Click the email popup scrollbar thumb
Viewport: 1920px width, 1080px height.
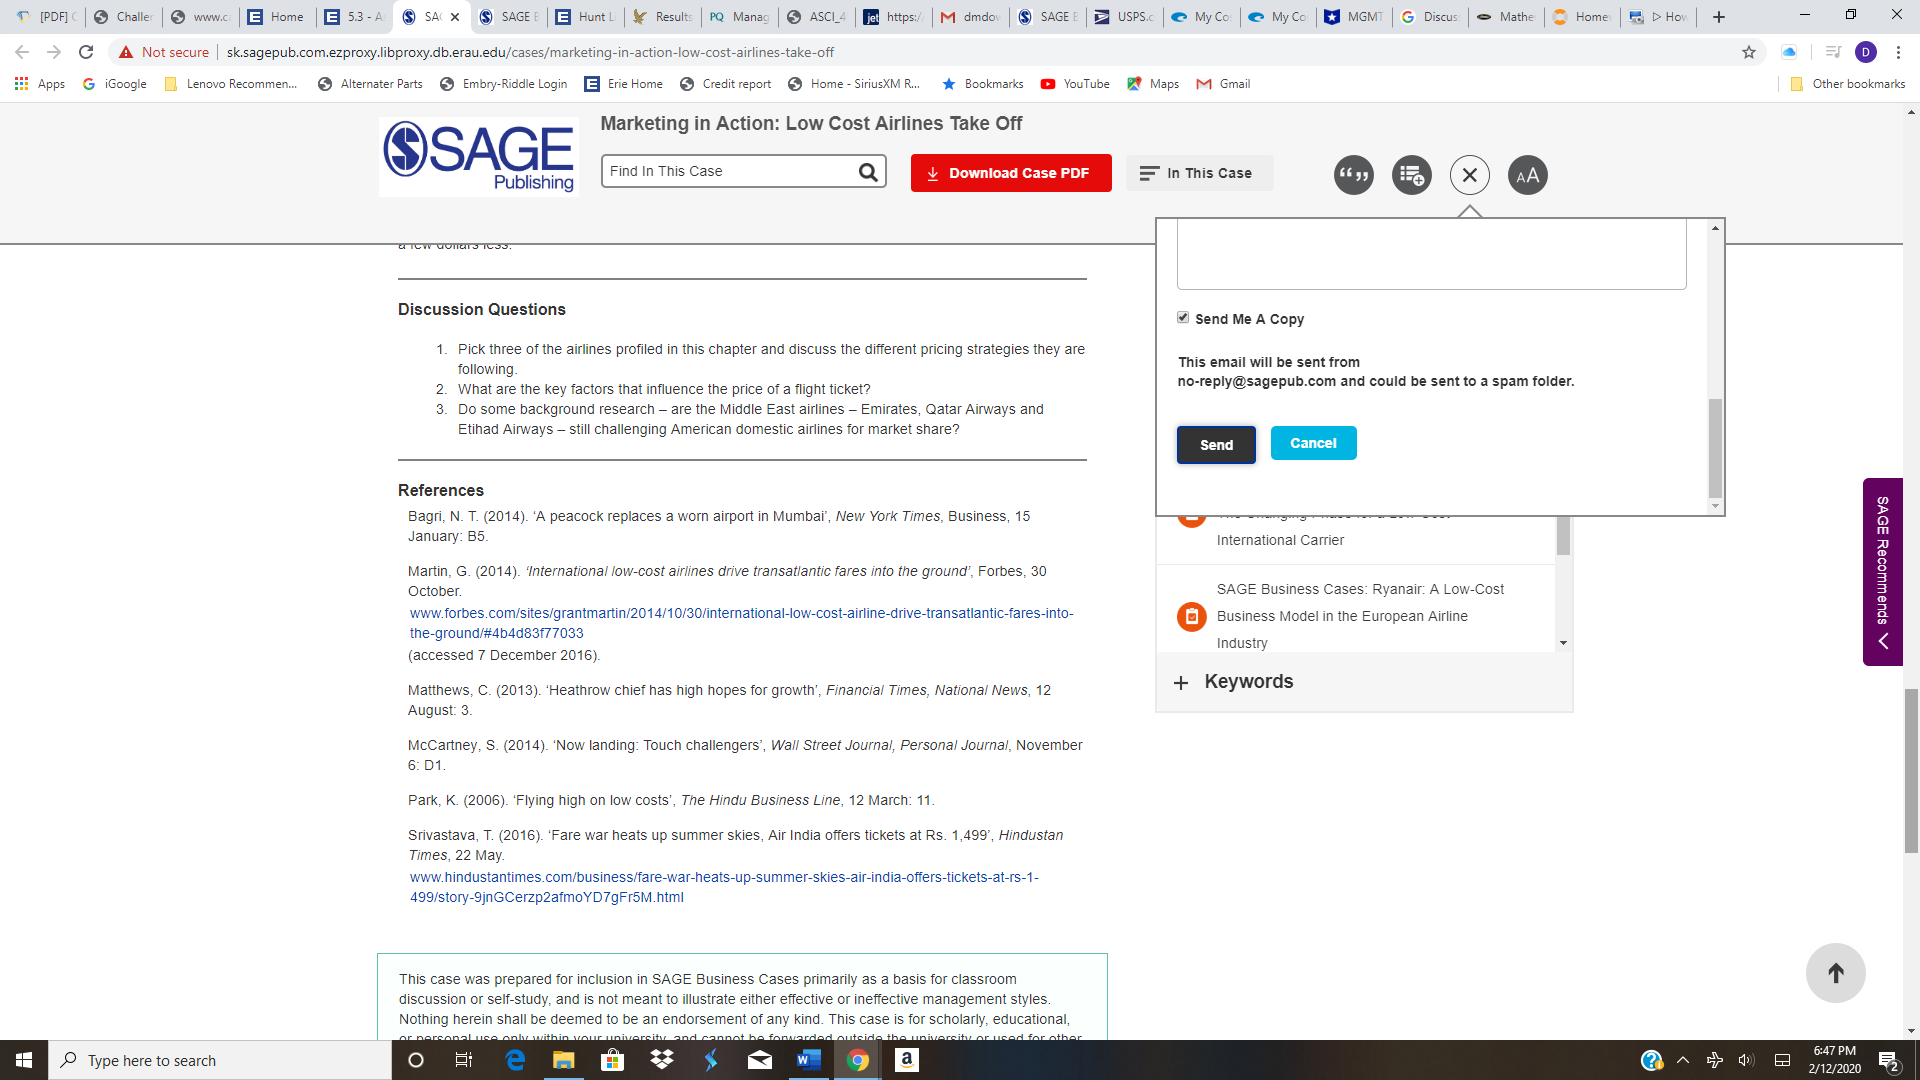(1715, 447)
